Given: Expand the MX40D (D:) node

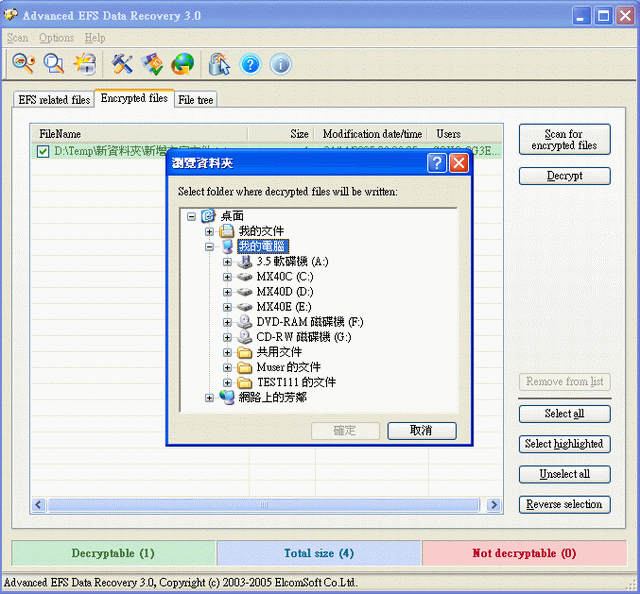Looking at the screenshot, I should coord(227,292).
